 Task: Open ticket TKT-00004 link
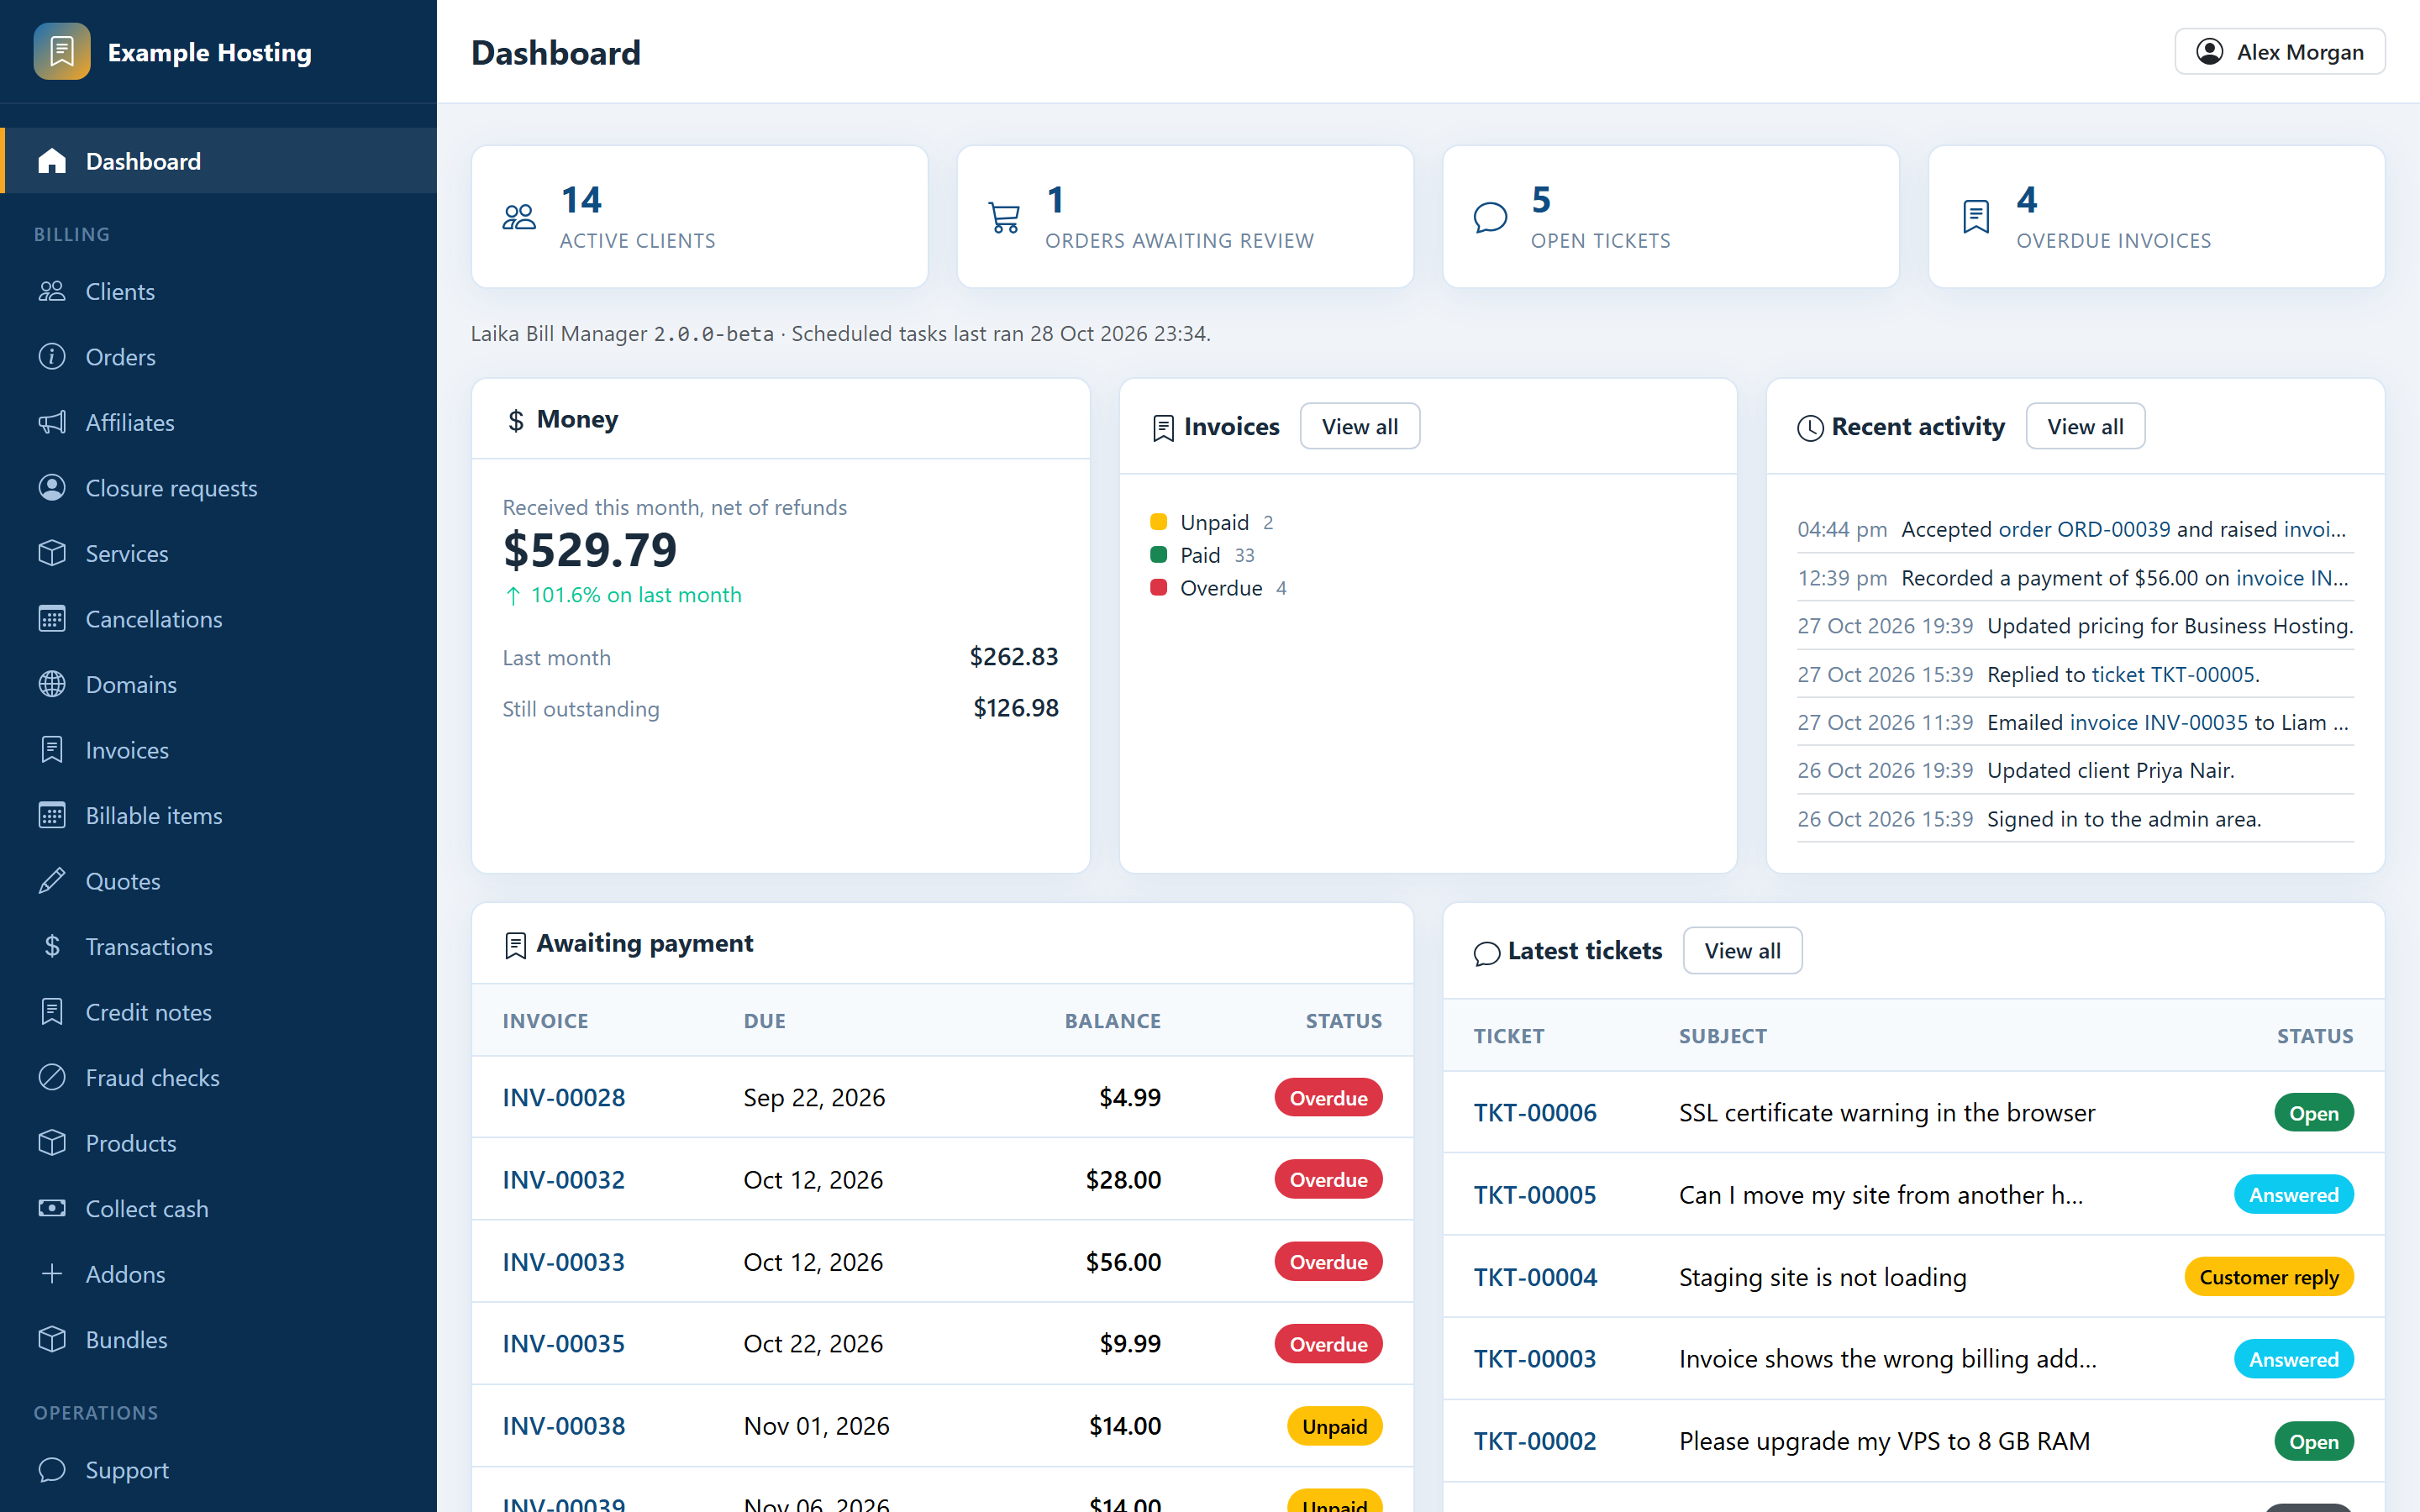pyautogui.click(x=1535, y=1277)
